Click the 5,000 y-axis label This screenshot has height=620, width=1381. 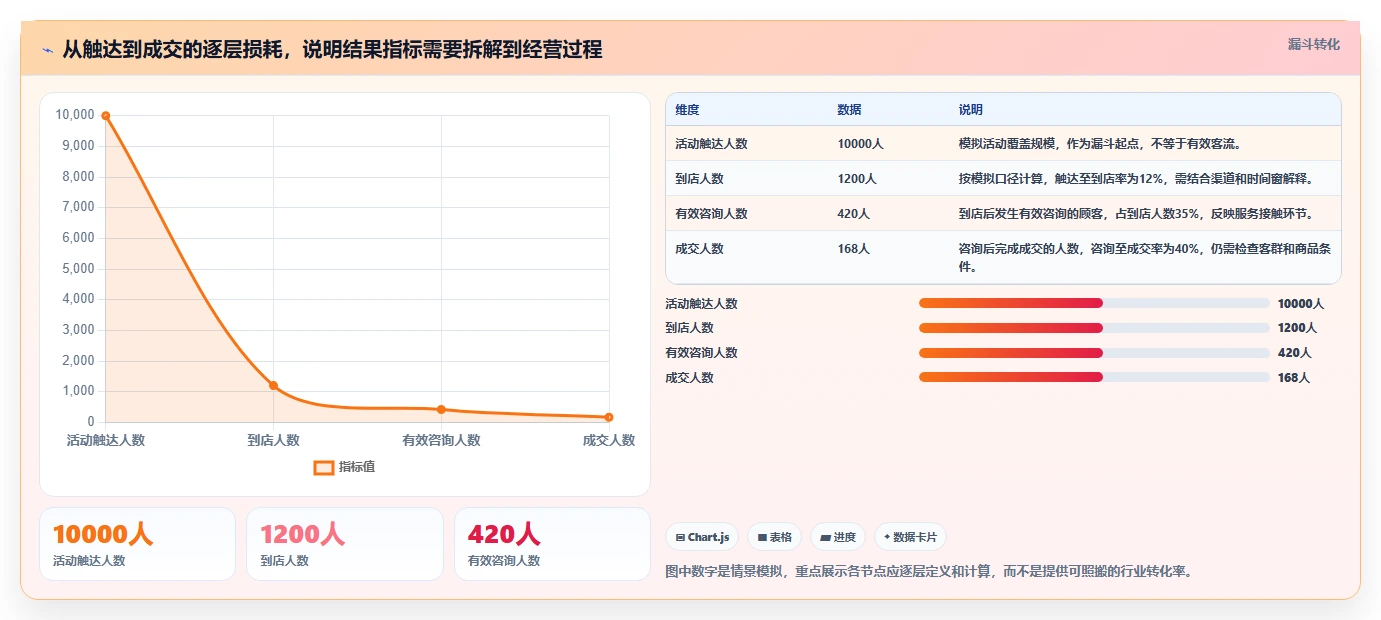coord(78,269)
